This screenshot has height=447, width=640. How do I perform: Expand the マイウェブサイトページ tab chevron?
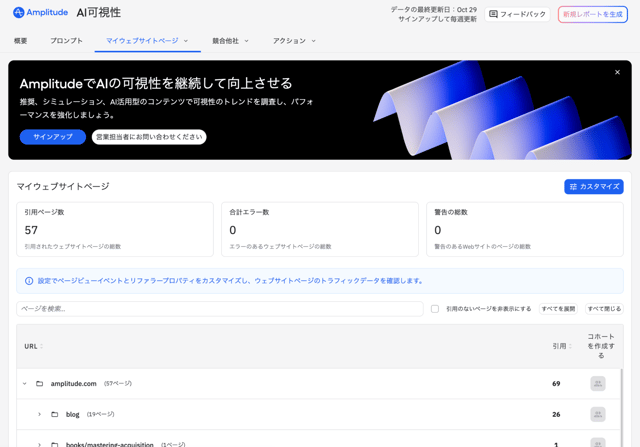pos(186,41)
